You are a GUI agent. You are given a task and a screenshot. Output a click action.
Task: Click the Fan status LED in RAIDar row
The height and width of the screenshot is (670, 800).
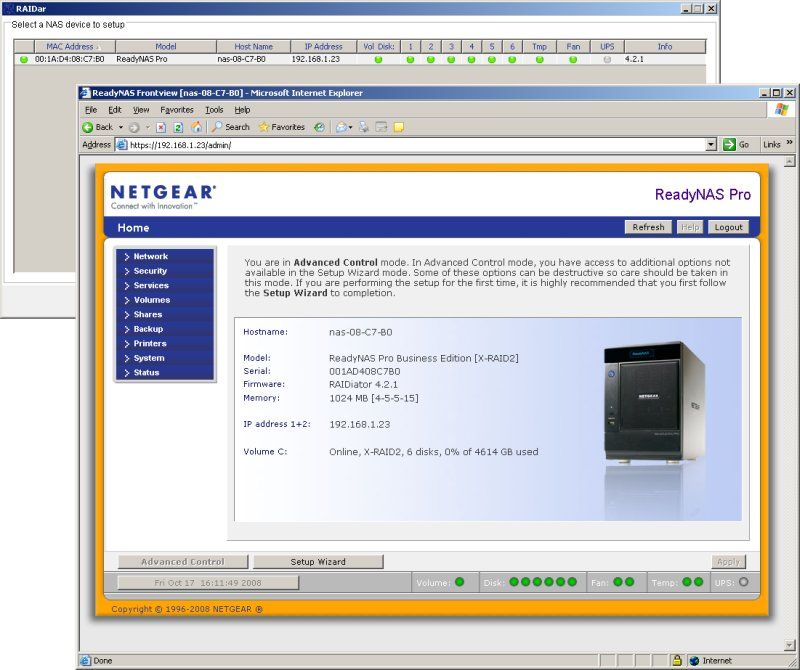[573, 60]
